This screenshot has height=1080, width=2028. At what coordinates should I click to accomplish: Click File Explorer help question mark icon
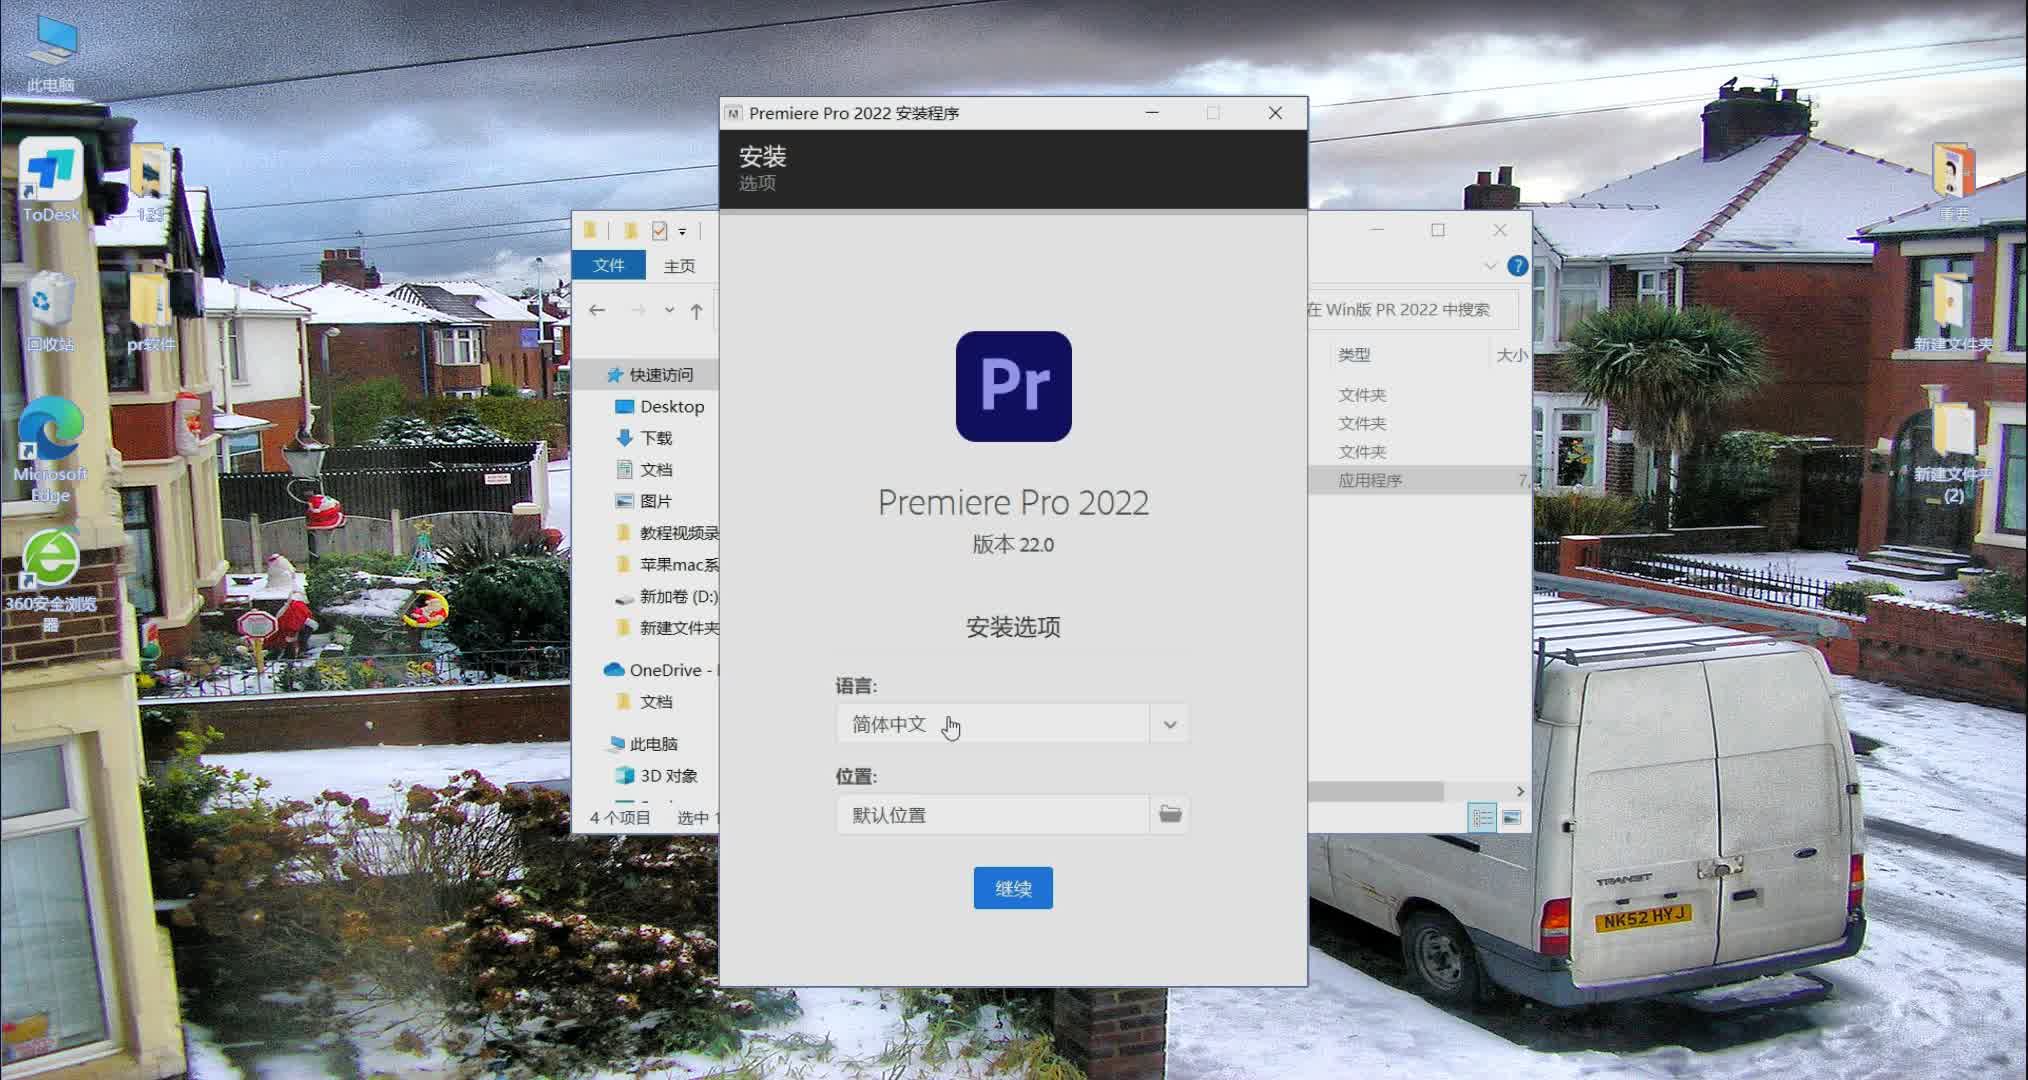1517,265
